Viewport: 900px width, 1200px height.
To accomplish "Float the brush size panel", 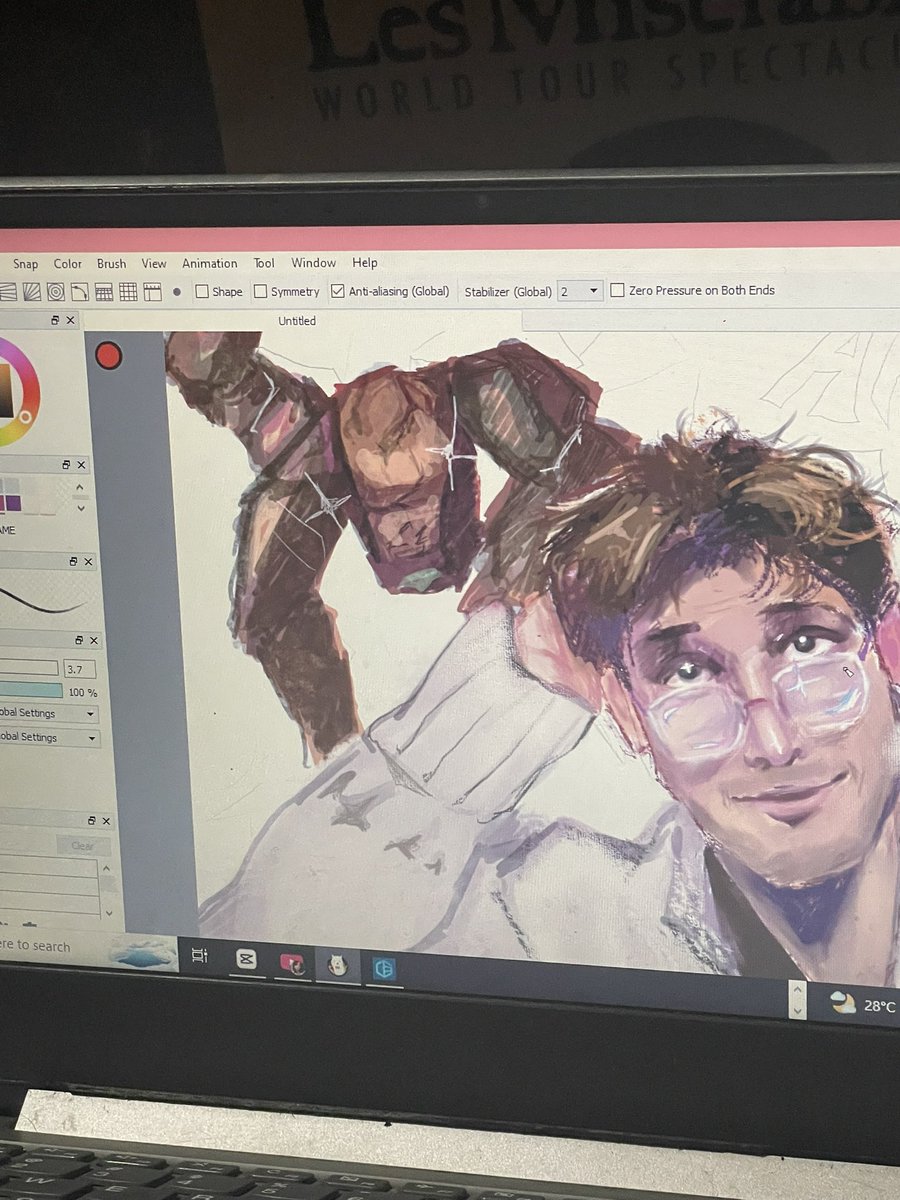I will tap(79, 639).
